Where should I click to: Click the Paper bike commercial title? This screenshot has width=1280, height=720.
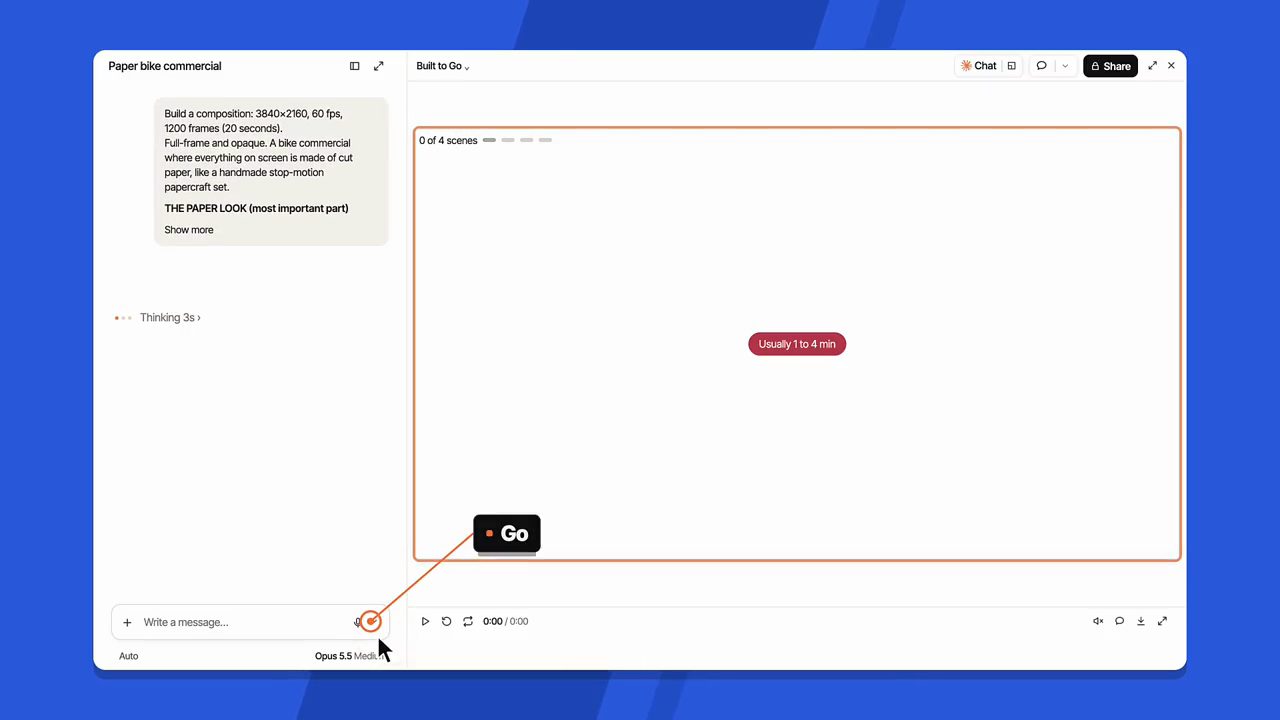point(165,66)
